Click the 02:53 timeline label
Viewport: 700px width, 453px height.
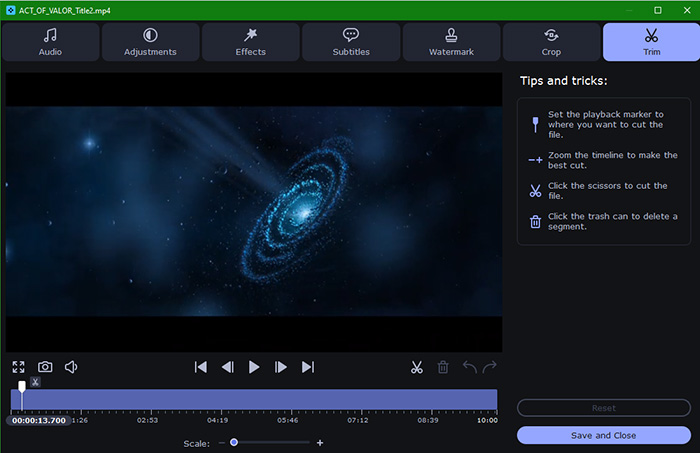tap(147, 420)
